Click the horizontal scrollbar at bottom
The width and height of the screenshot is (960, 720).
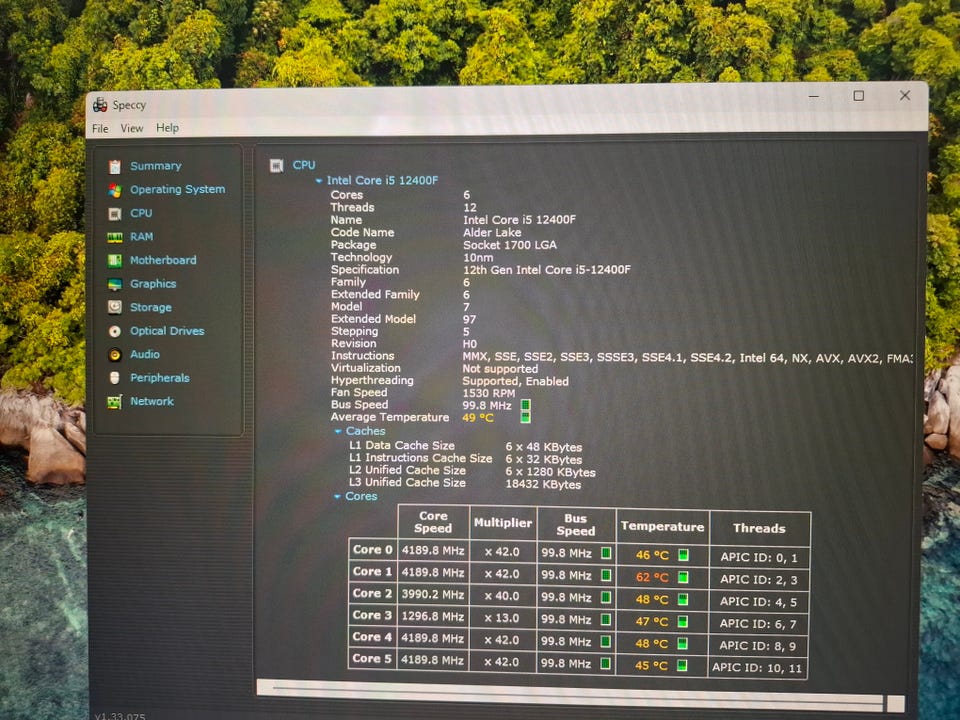(570, 689)
